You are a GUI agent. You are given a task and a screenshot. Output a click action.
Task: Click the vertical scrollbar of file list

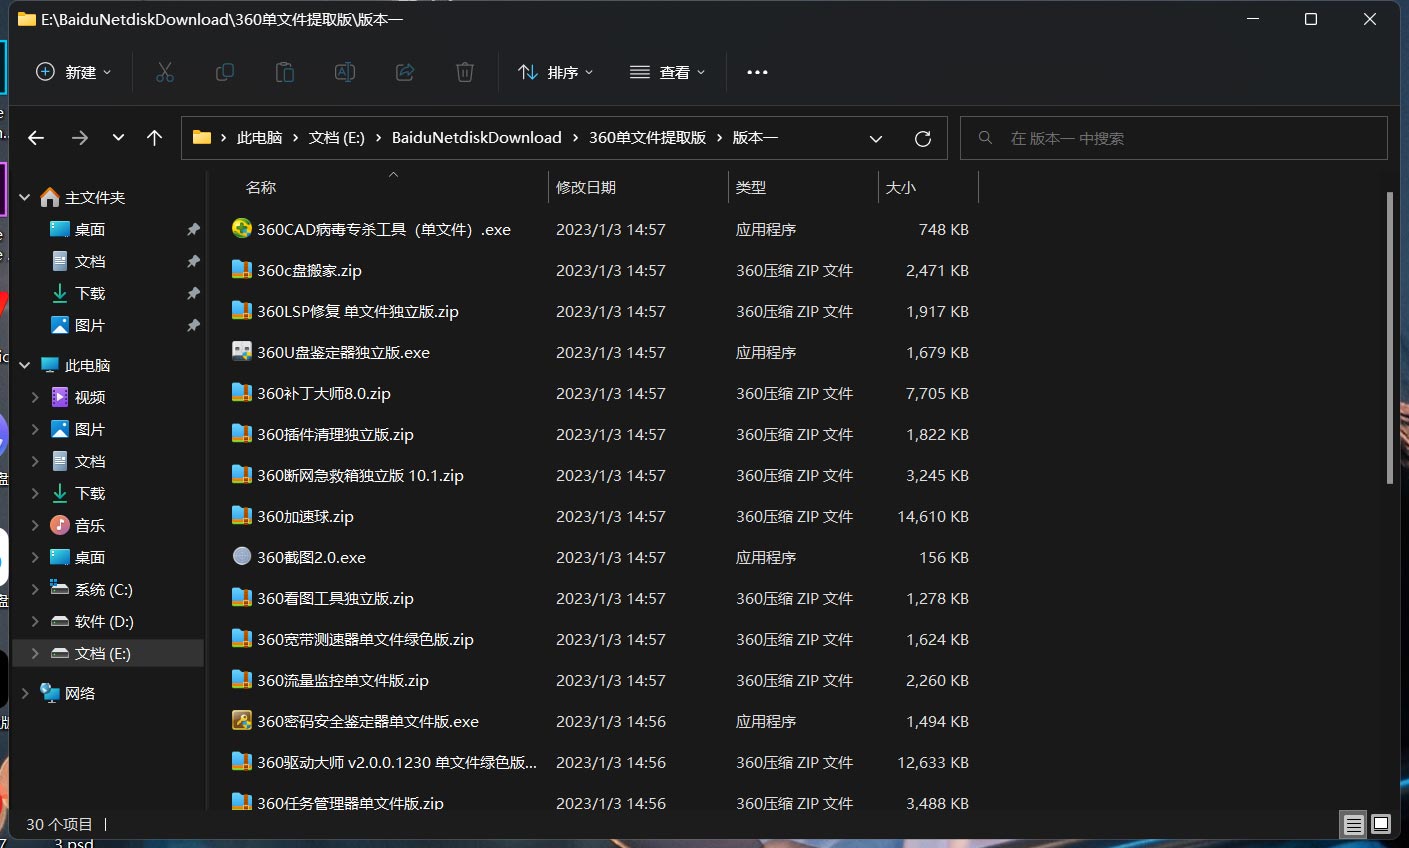coord(1390,338)
